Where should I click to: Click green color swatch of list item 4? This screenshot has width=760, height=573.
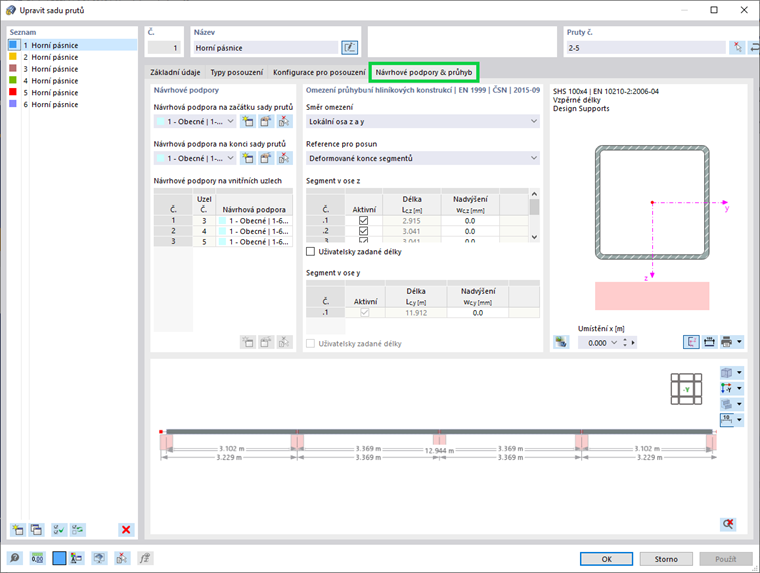tap(13, 80)
